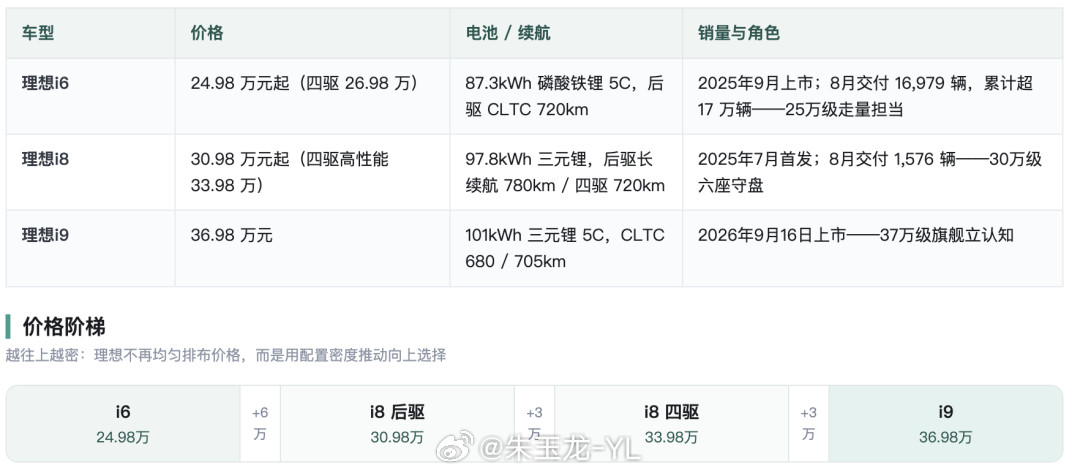Click the 36.98 万元 price cell

[x=312, y=248]
